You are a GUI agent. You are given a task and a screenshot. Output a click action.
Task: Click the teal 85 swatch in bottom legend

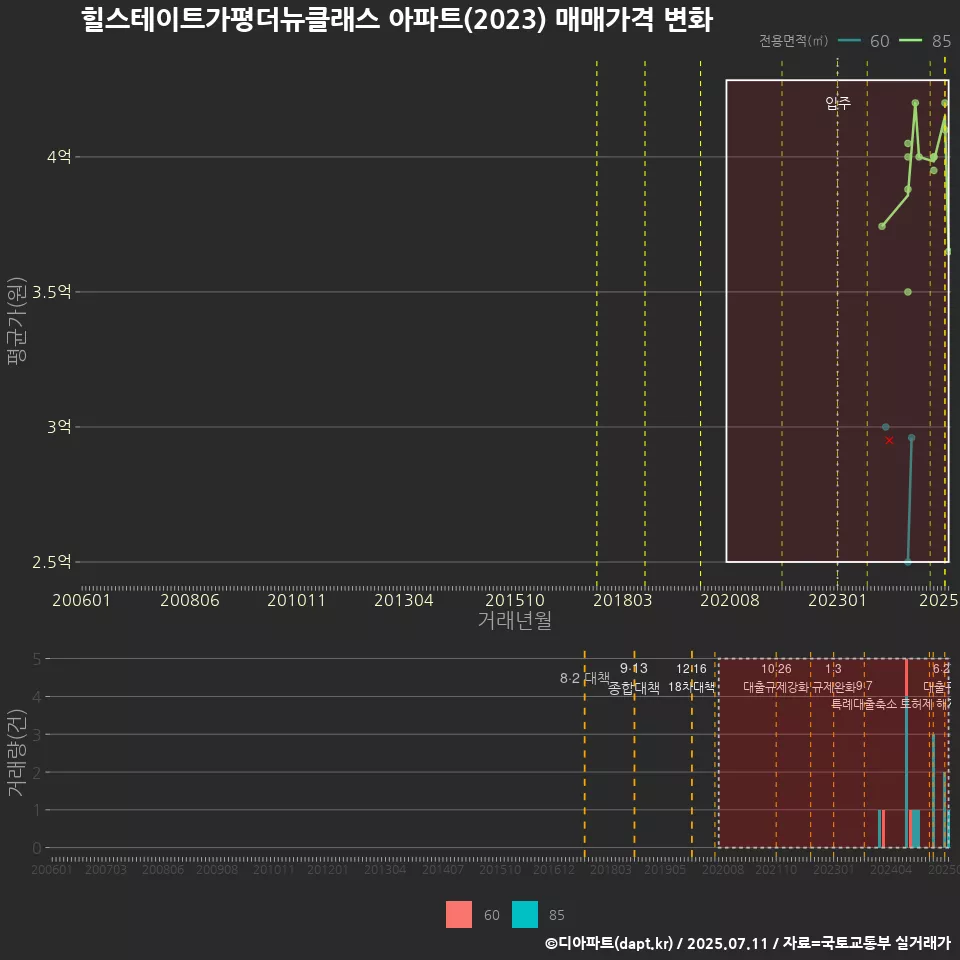(525, 914)
